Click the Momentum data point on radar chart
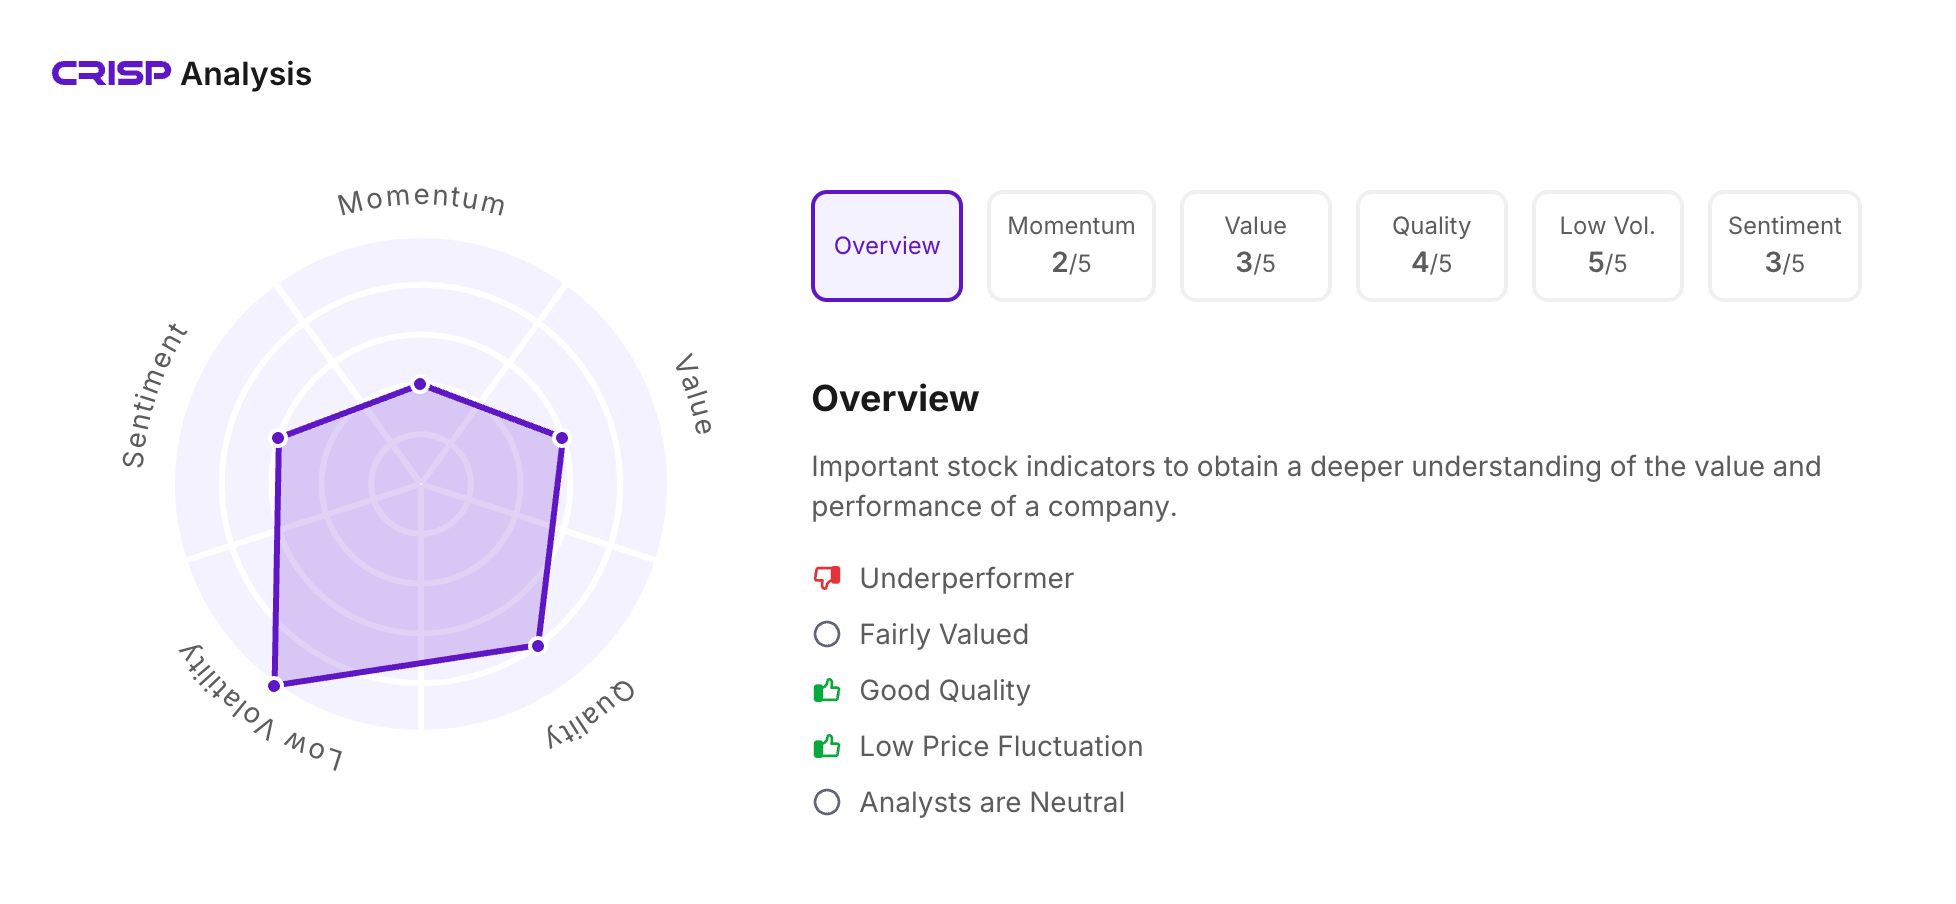This screenshot has width=1956, height=904. coord(421,385)
